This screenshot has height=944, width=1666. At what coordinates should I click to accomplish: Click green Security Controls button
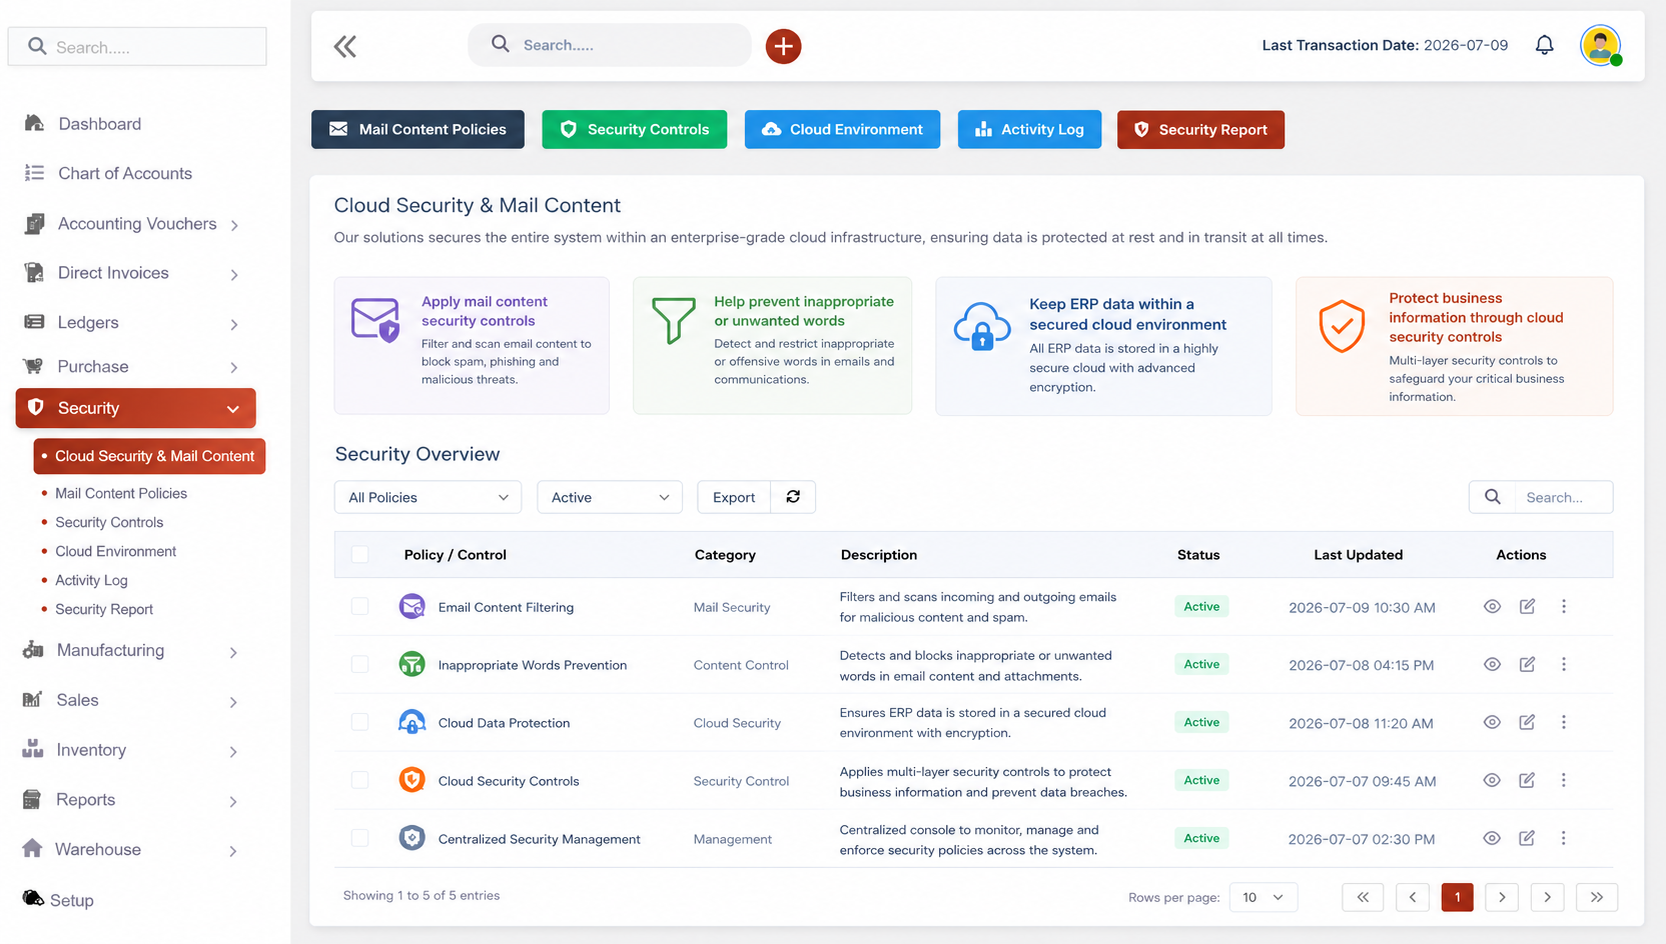(x=635, y=129)
